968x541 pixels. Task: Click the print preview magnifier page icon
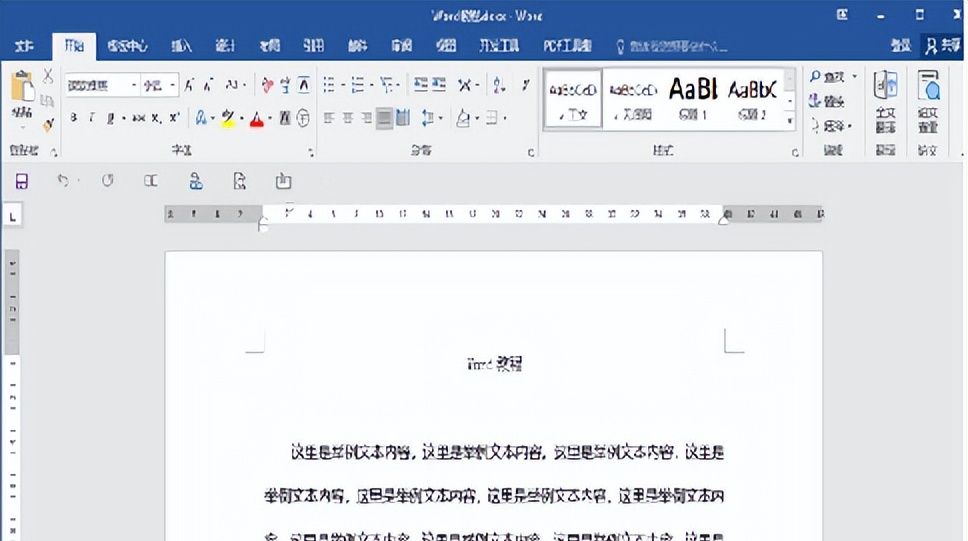pos(240,181)
